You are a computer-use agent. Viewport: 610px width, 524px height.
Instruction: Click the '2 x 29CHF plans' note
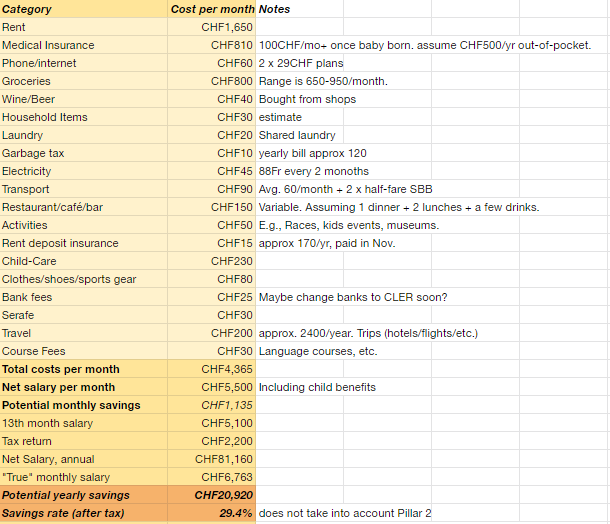[x=301, y=63]
